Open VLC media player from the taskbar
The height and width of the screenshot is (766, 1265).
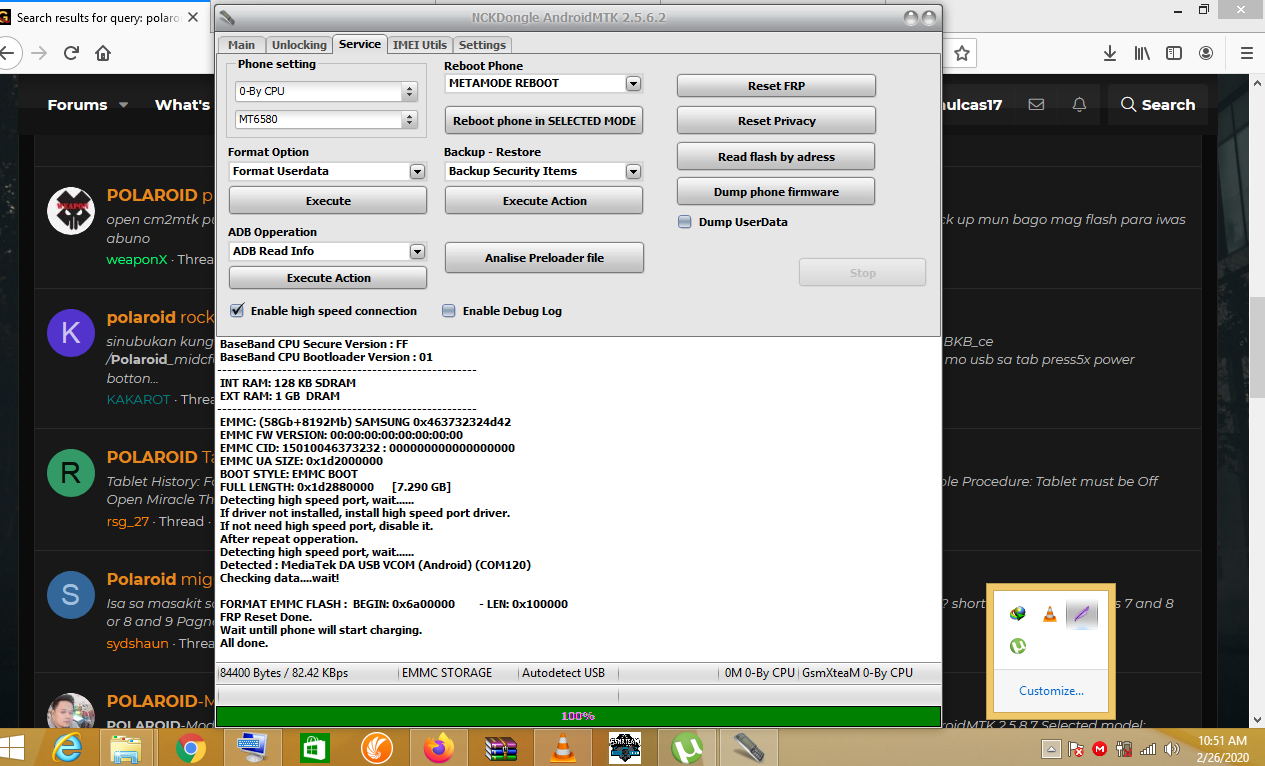(563, 747)
